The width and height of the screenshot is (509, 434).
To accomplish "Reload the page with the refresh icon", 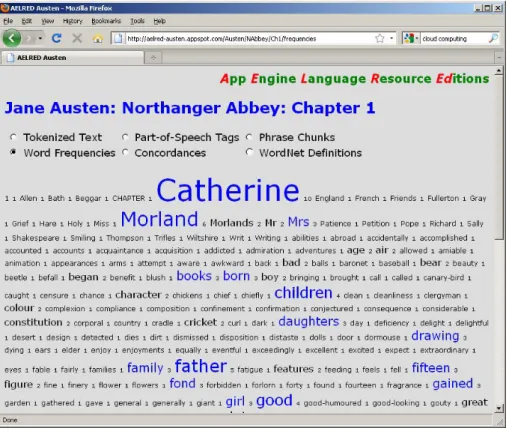I will click(x=57, y=38).
